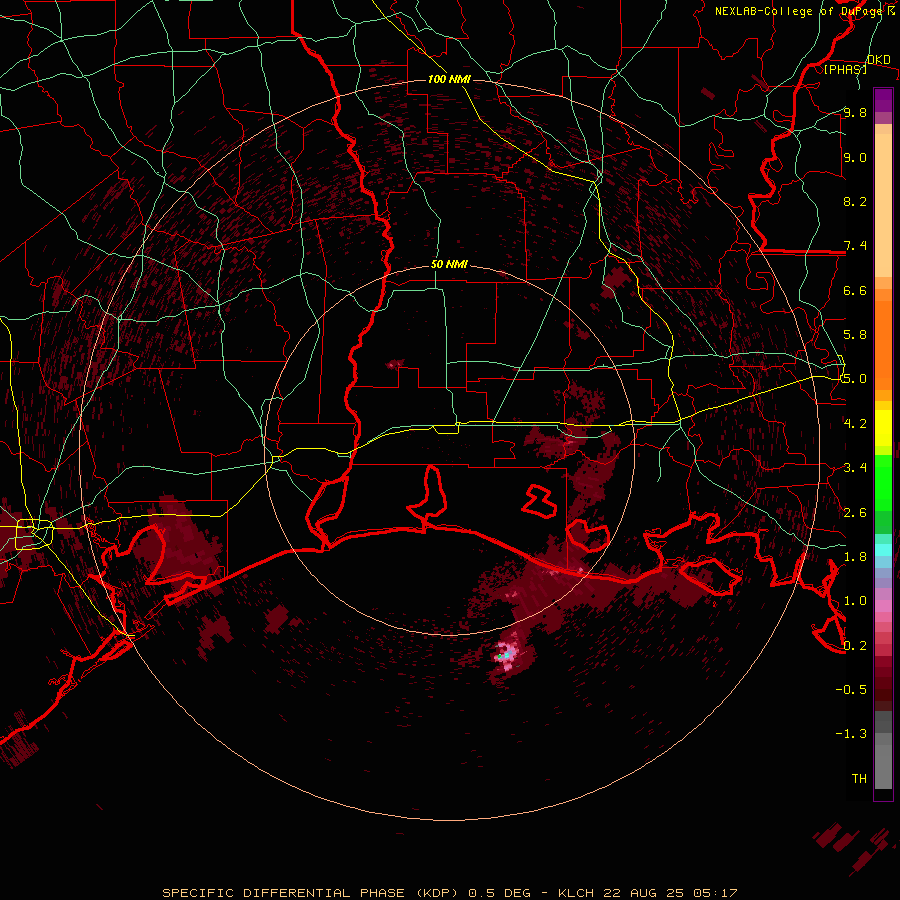This screenshot has width=900, height=900.
Task: Click the -0.5 value on the color scale
Action: tap(851, 690)
